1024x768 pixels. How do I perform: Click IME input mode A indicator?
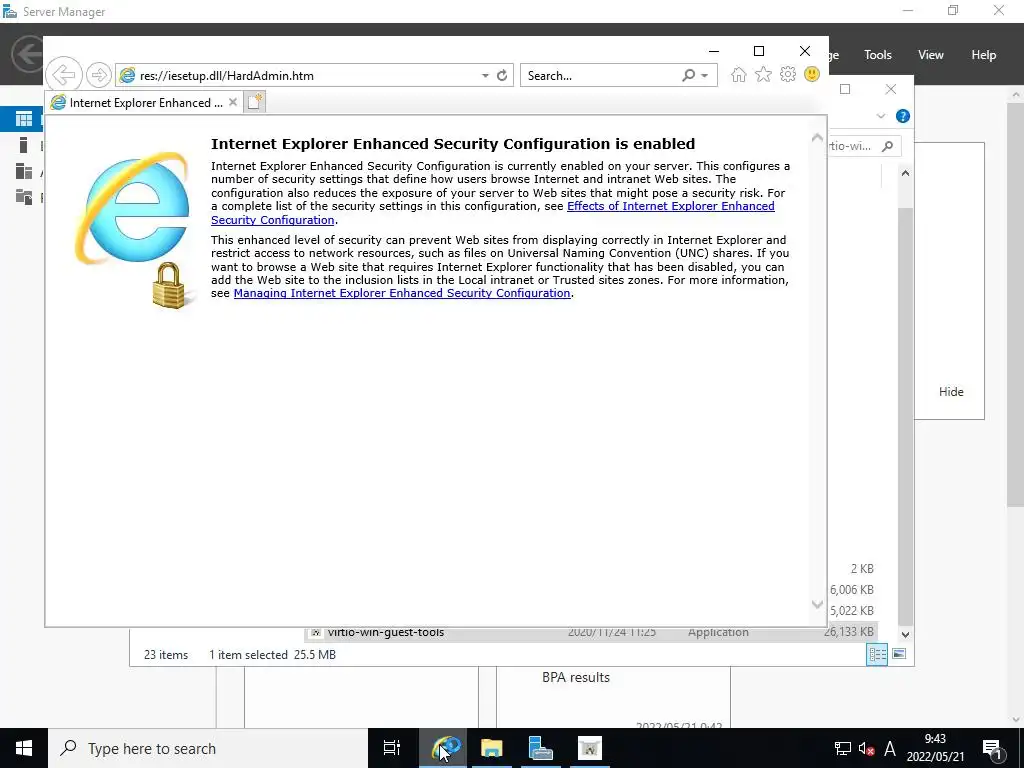tap(889, 748)
